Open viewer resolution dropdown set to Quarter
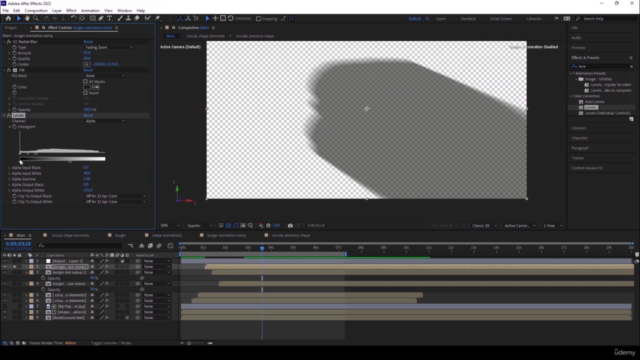Image resolution: width=640 pixels, height=360 pixels. pos(199,225)
